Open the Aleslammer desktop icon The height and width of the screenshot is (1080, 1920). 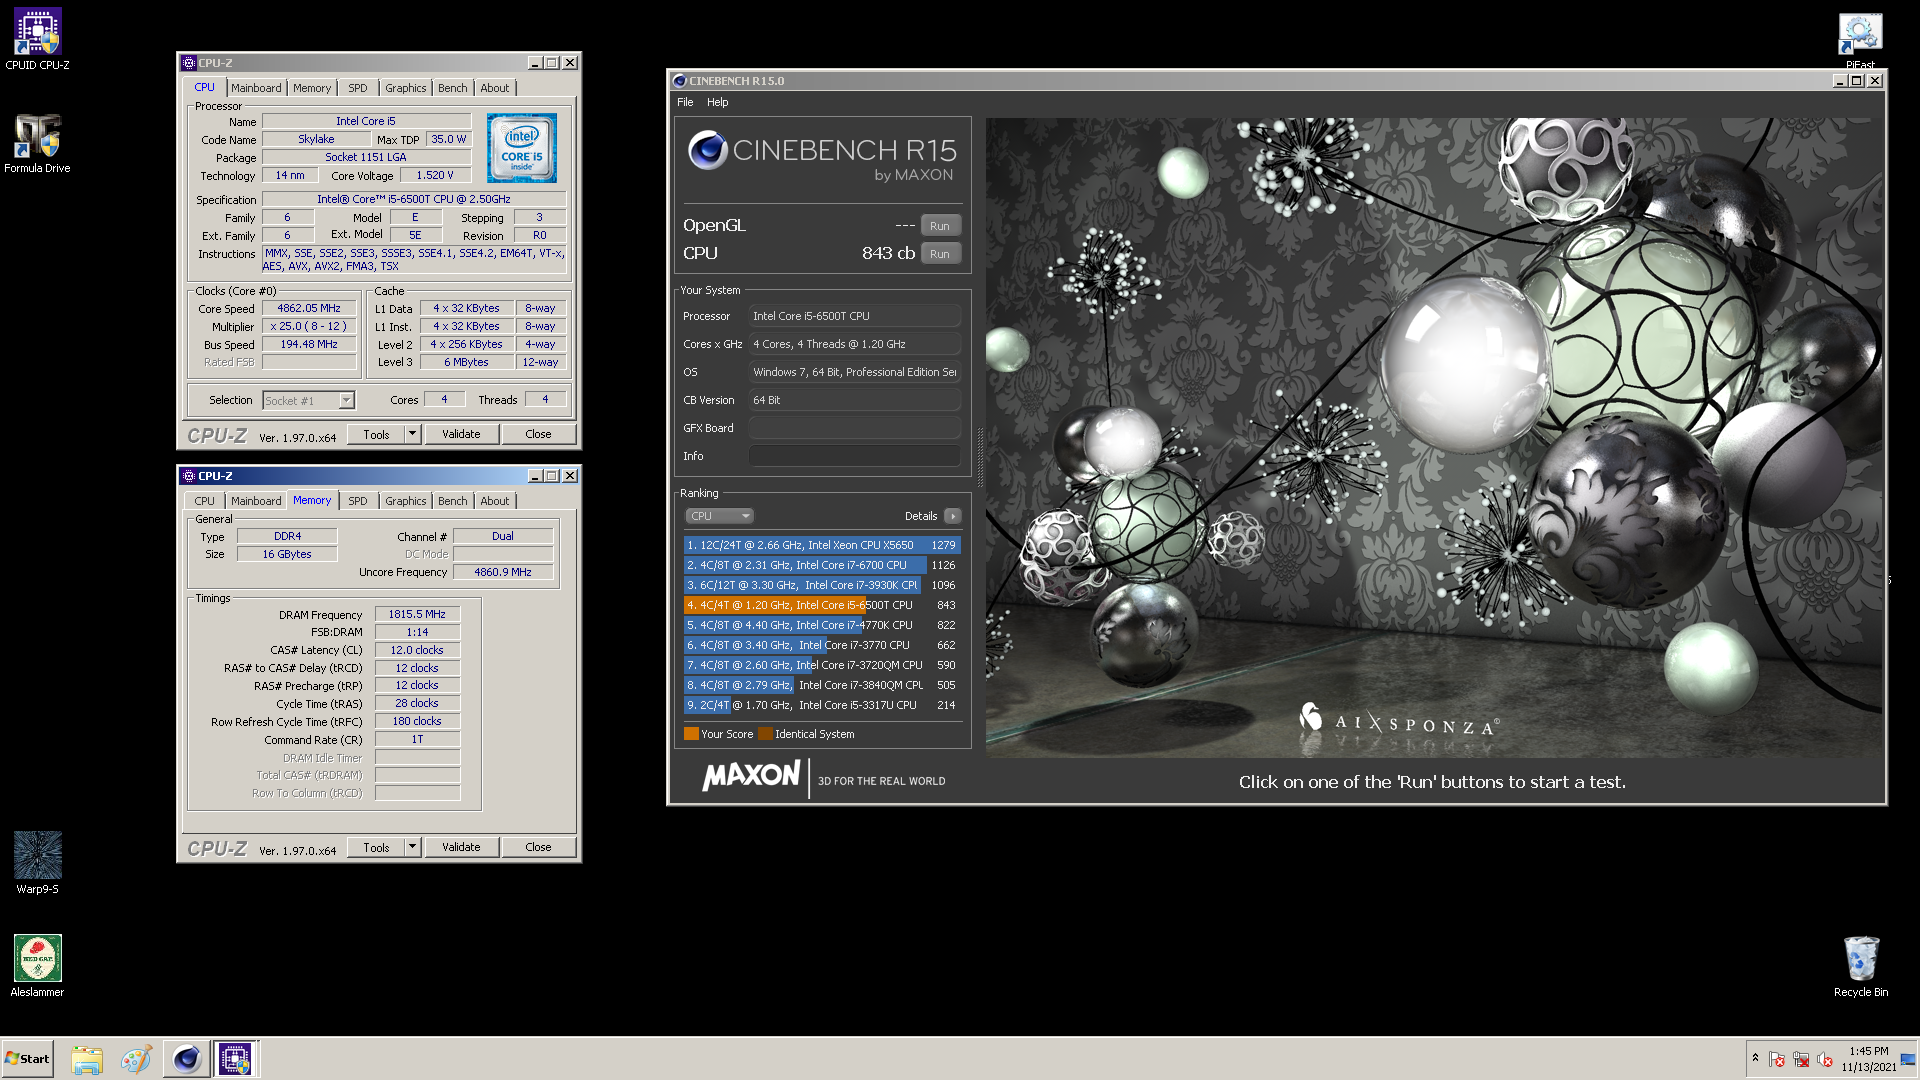tap(37, 965)
